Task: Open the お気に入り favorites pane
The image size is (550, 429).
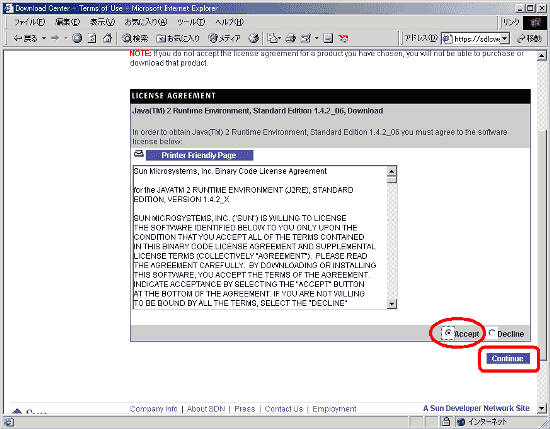Action: pyautogui.click(x=178, y=38)
